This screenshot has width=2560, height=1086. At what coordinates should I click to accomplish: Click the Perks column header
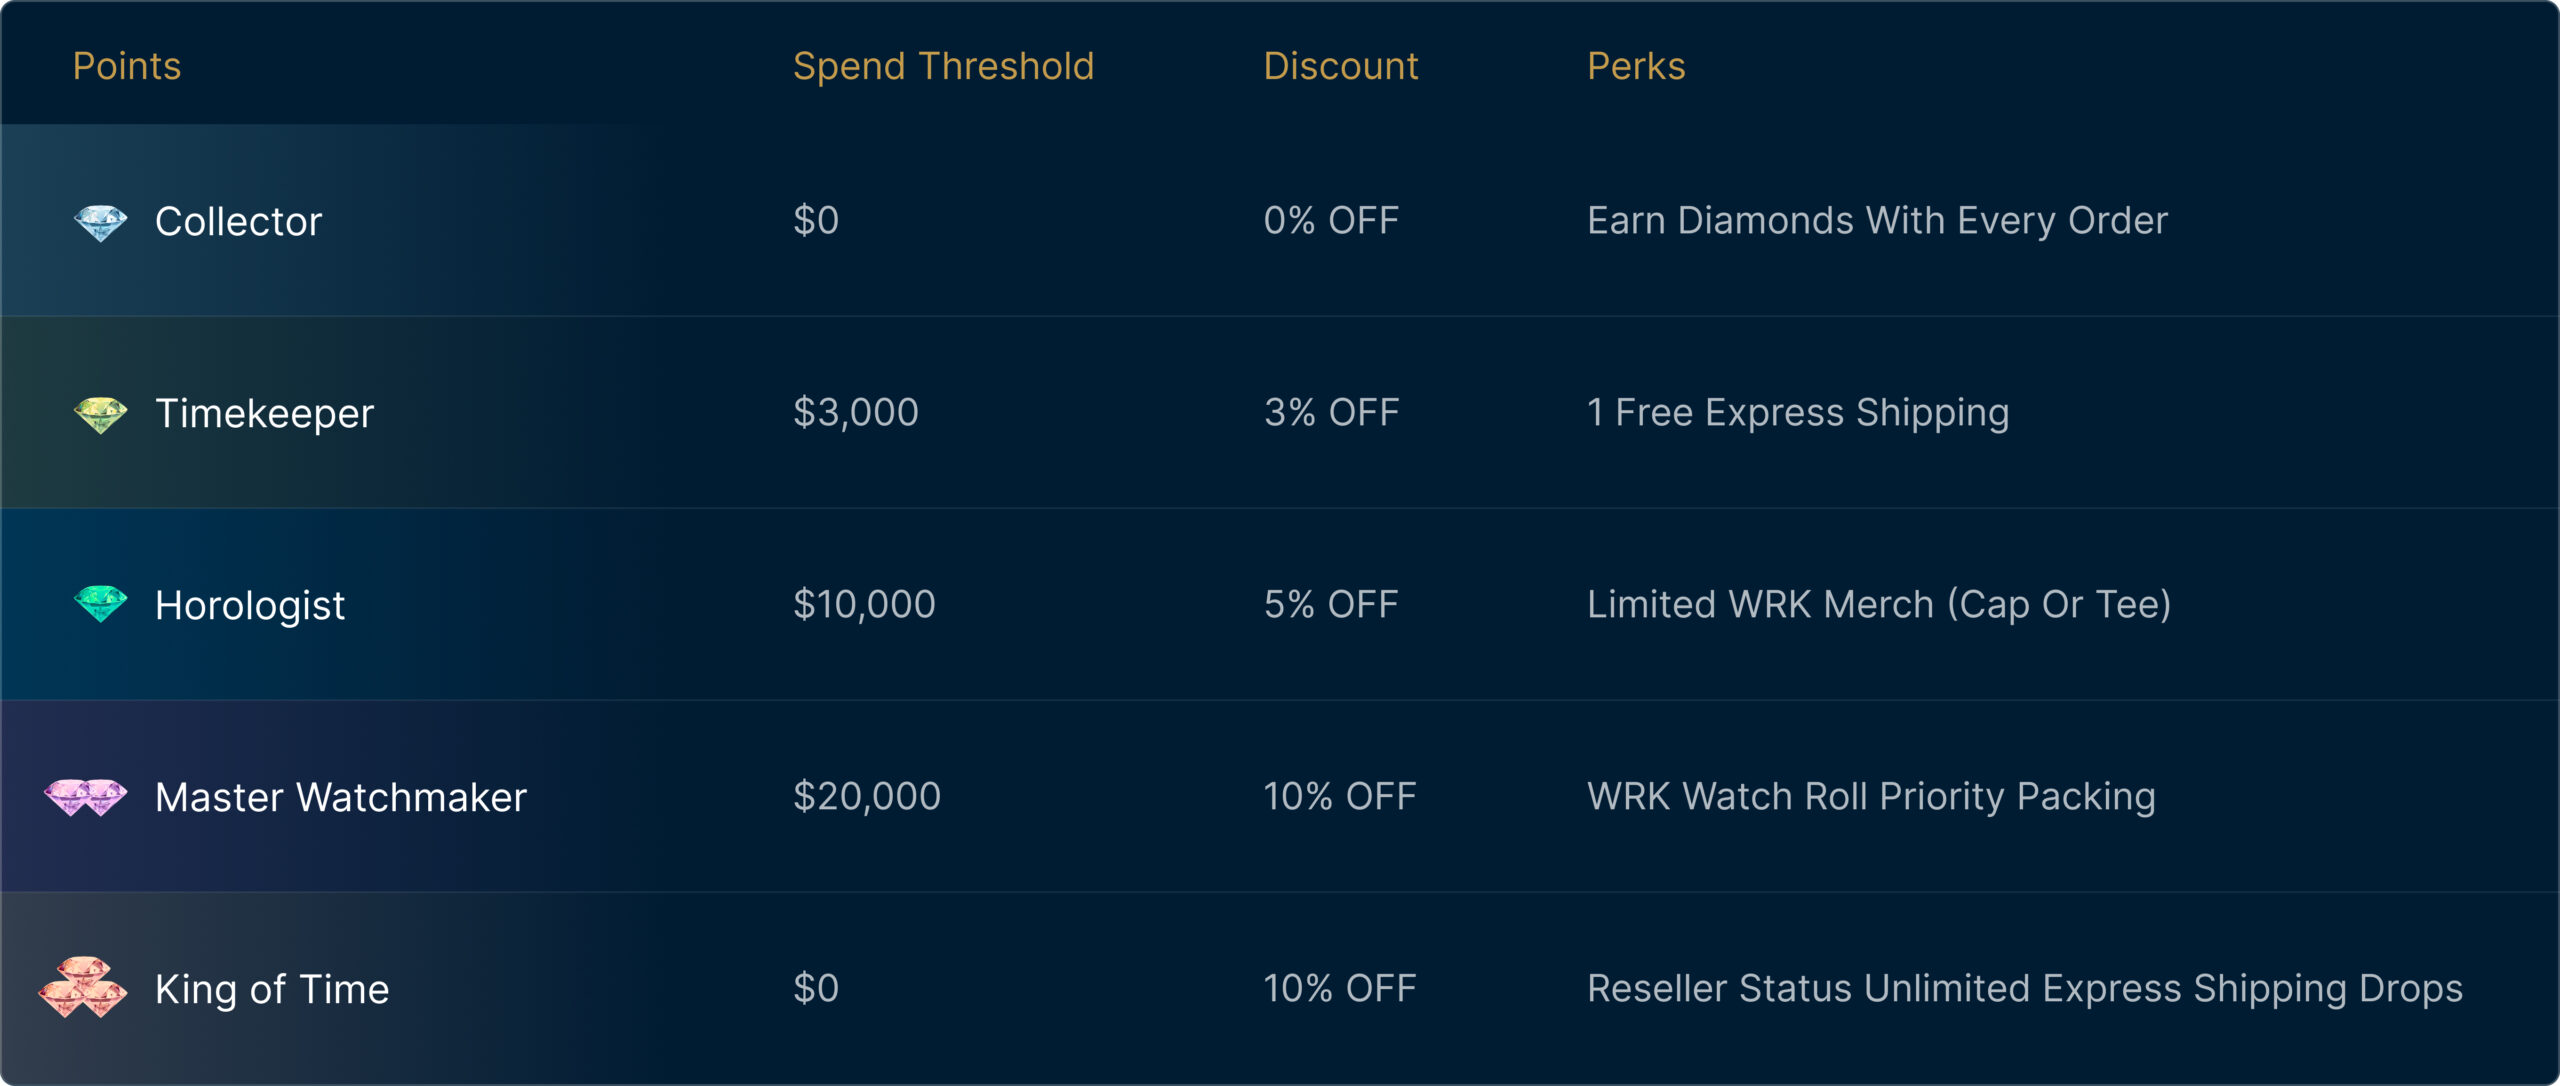[1636, 66]
